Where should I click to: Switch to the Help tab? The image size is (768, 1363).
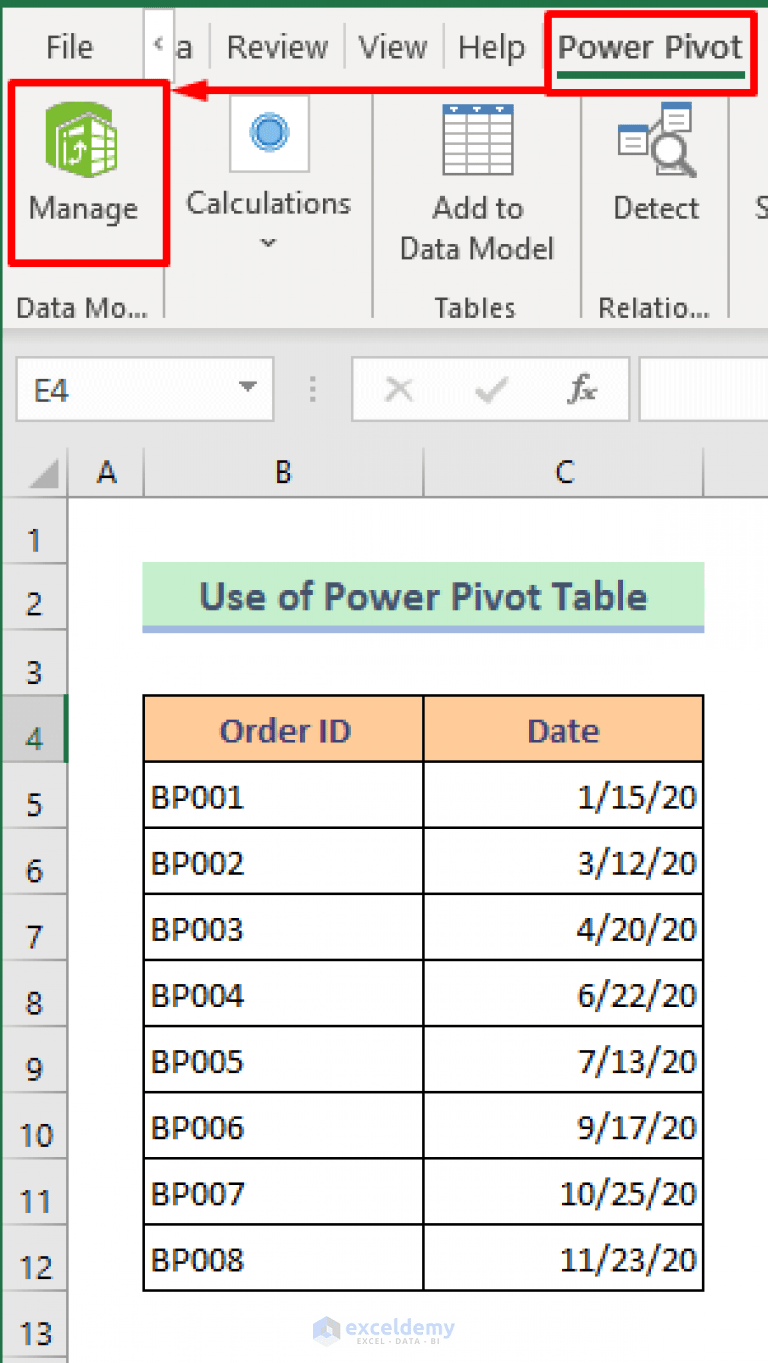(x=491, y=46)
